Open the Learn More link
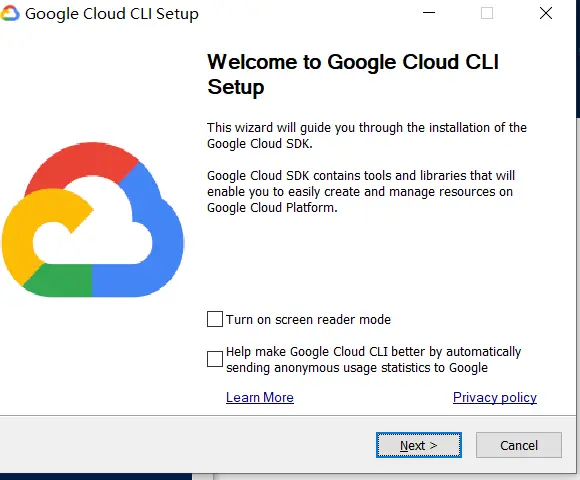The image size is (580, 480). pos(260,398)
